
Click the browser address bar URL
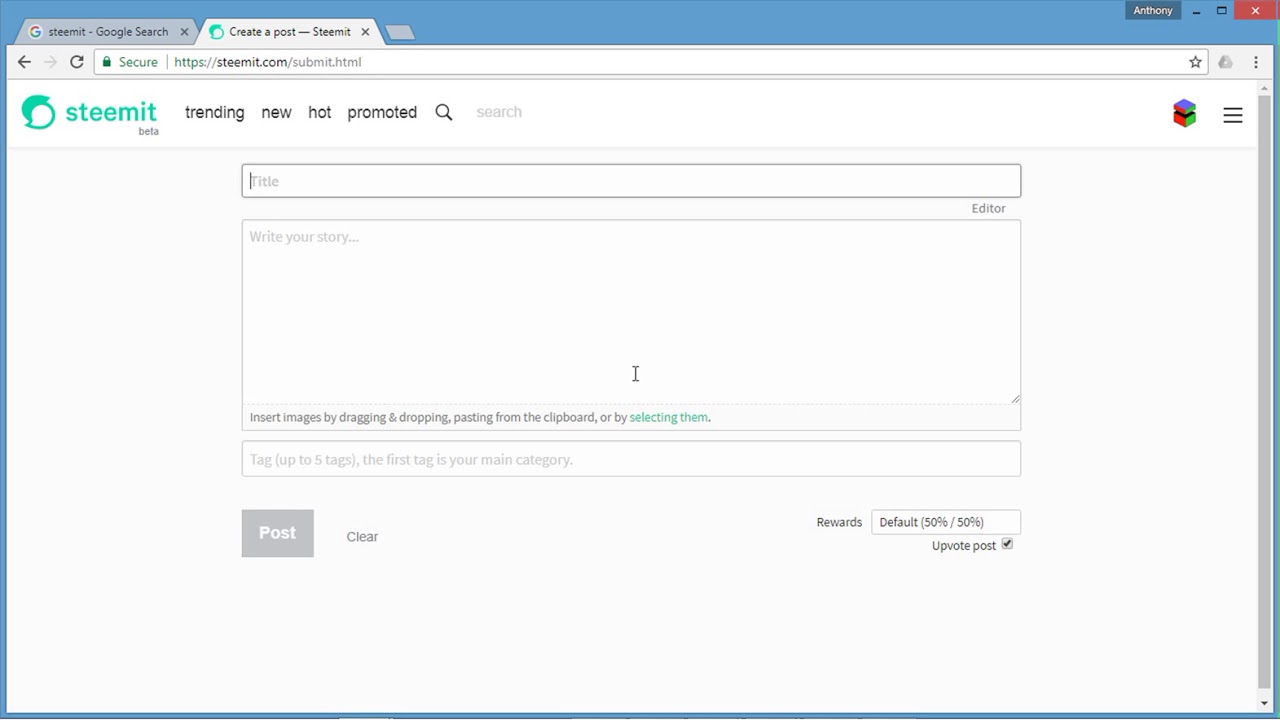point(268,62)
